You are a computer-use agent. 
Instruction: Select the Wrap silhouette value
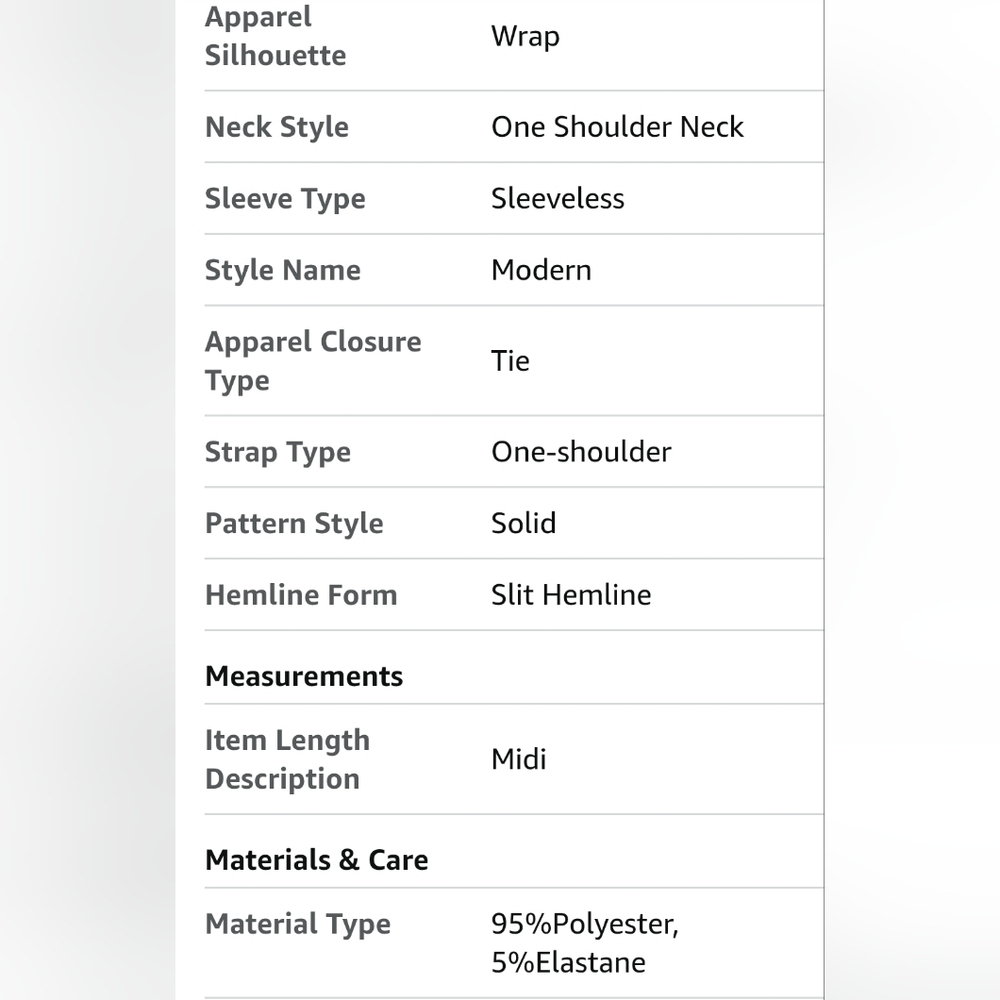525,37
